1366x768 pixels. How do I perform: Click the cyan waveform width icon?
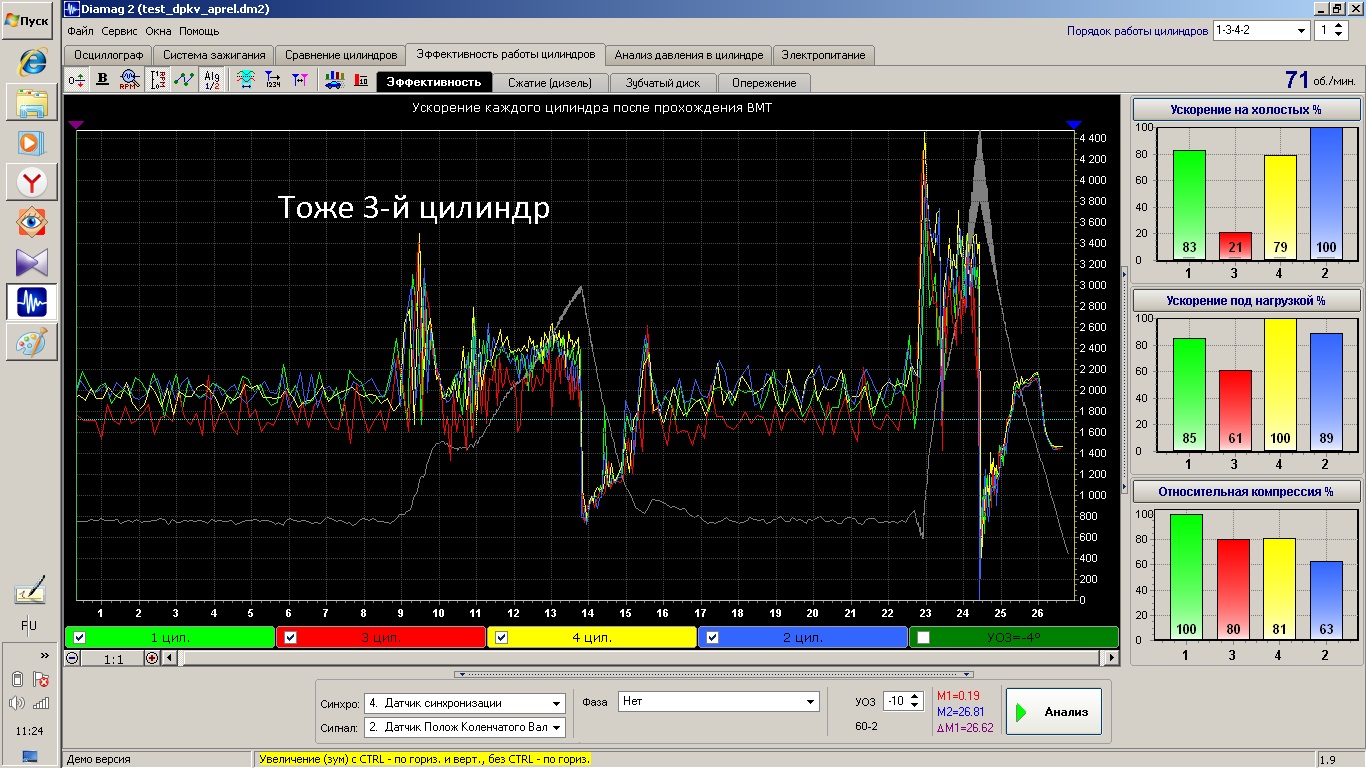coord(245,81)
